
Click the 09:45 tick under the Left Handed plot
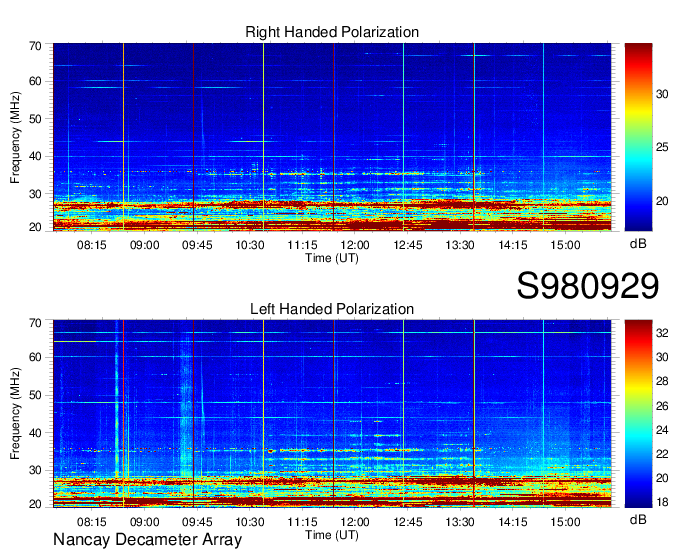197,522
